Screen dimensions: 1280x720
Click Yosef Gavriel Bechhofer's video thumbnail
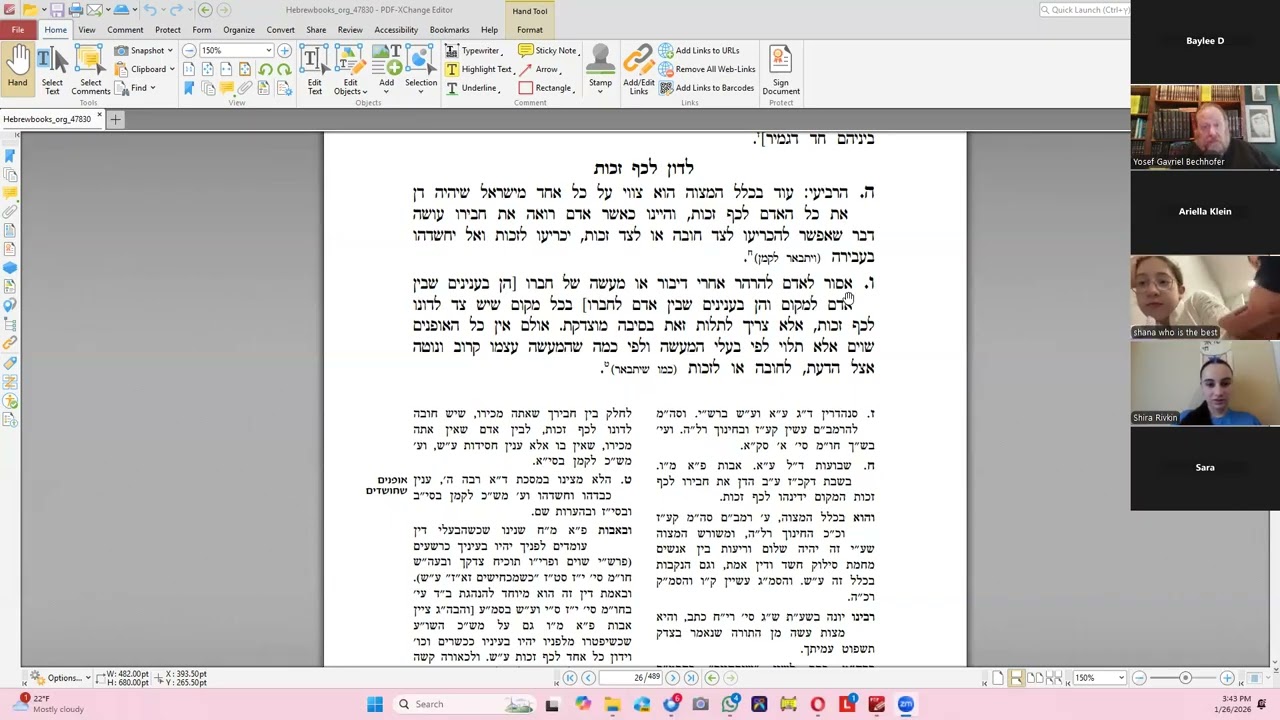click(1205, 126)
